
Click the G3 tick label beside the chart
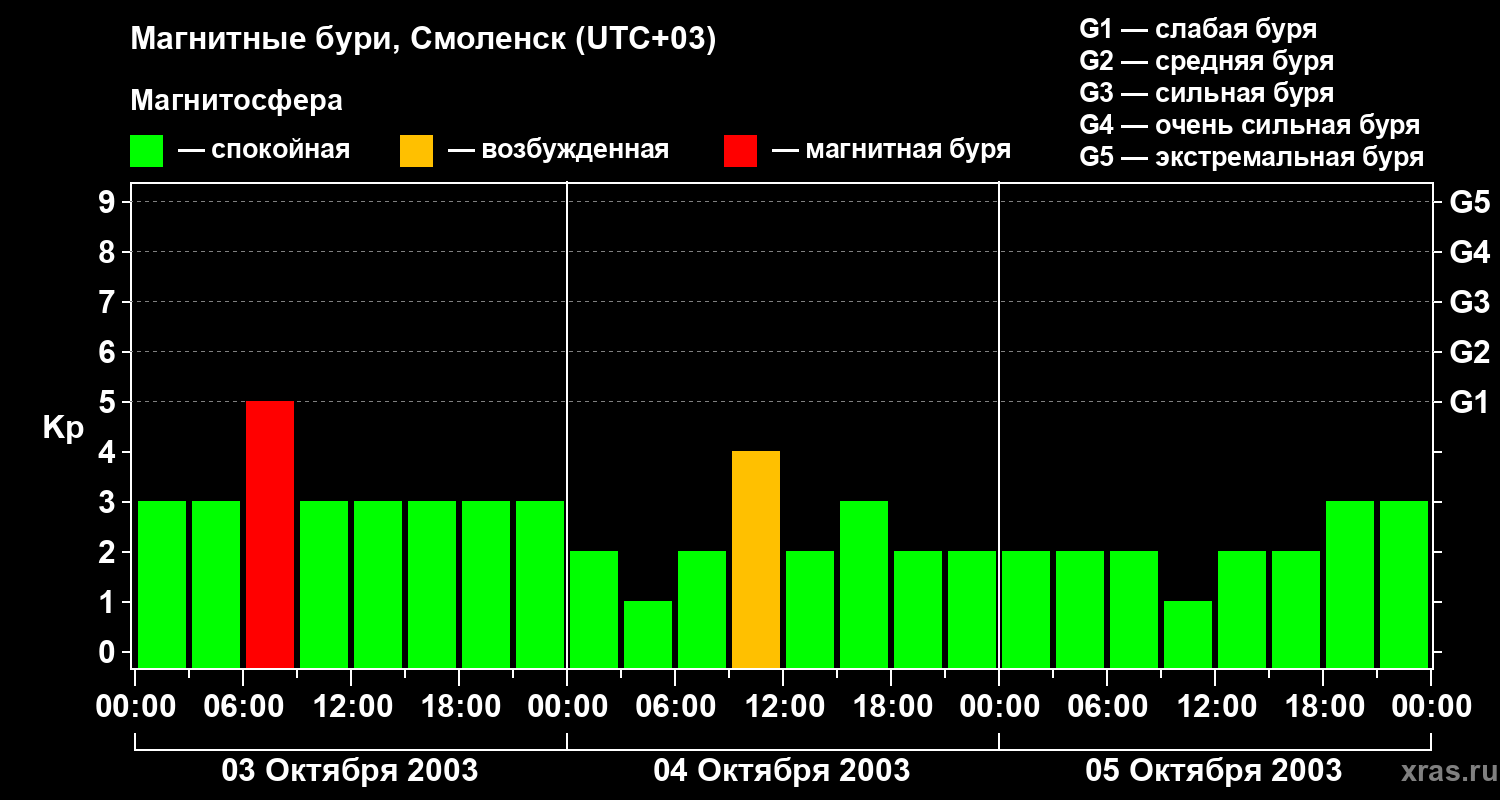tap(1469, 302)
